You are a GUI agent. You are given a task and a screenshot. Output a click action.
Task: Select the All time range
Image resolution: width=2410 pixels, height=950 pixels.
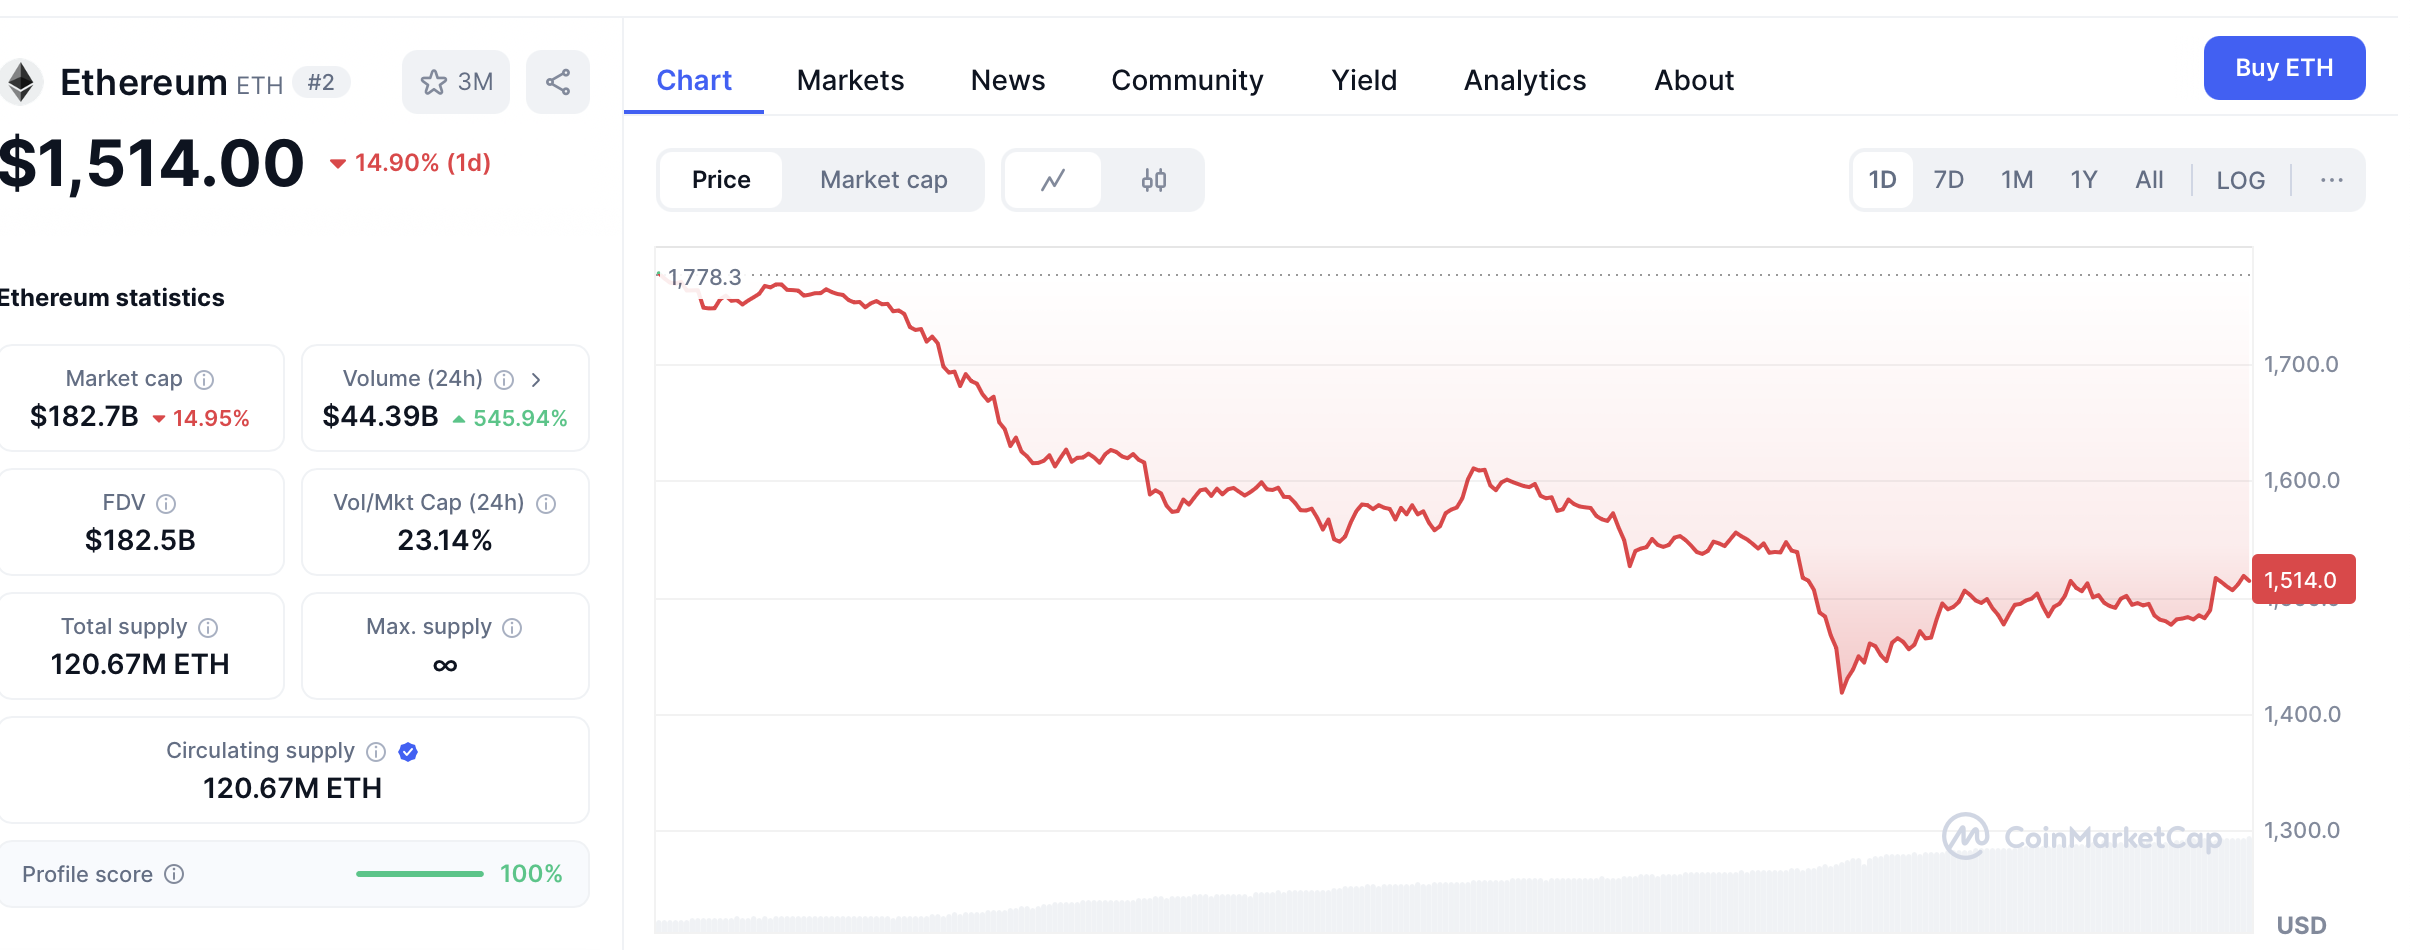coord(2149,180)
